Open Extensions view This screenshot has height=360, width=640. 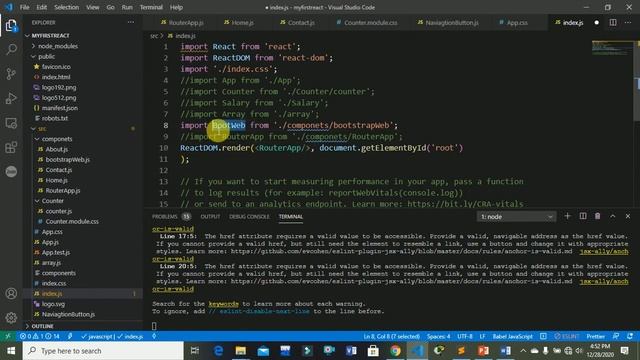tap(11, 147)
